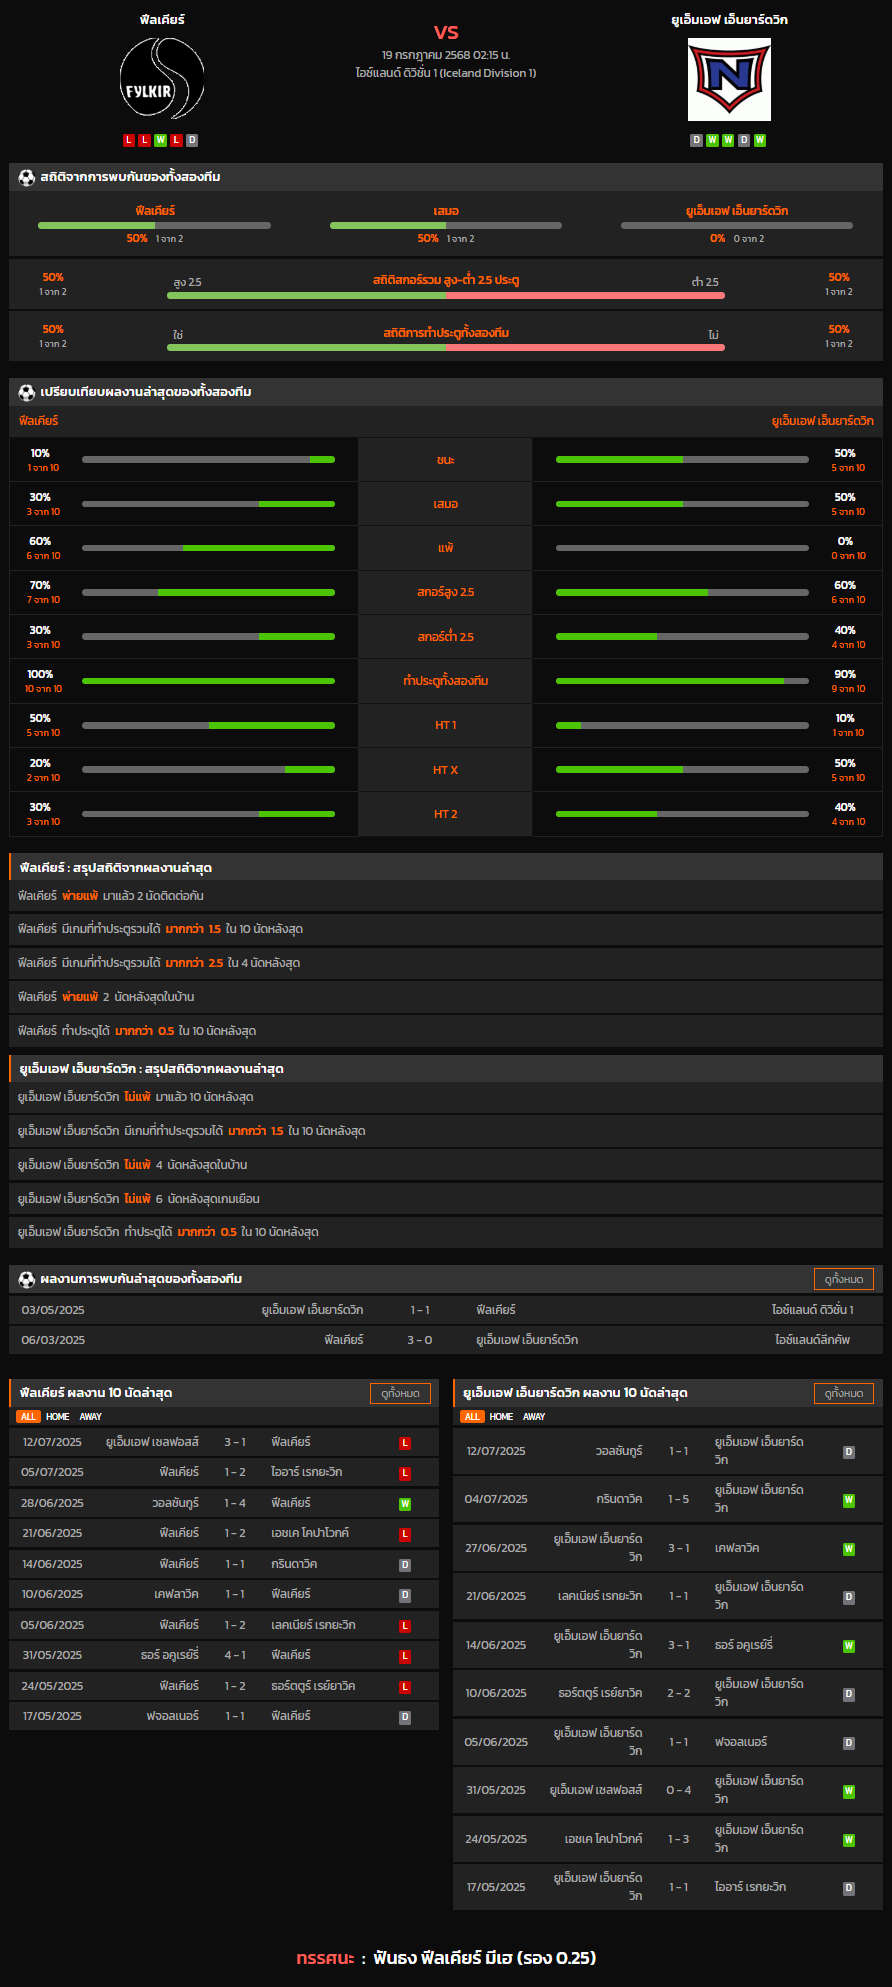Click L badge in Fylkir table 05/06/2025 row
Viewport: 892px width, 1987px height.
tap(405, 1626)
